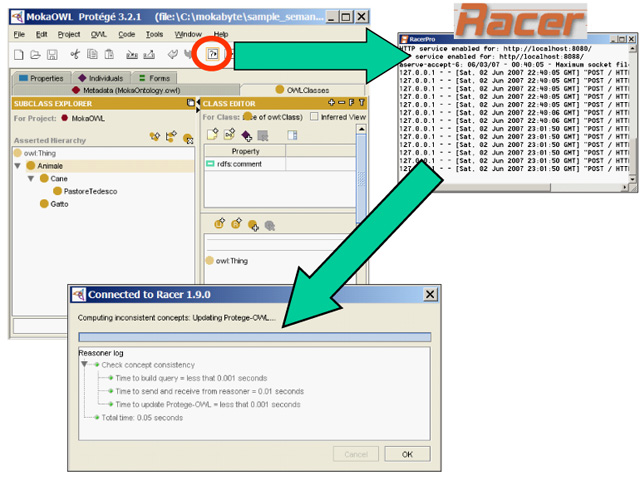Click the first create-restriction icon in conditions toolbar
The height and width of the screenshot is (480, 640).
(220, 223)
